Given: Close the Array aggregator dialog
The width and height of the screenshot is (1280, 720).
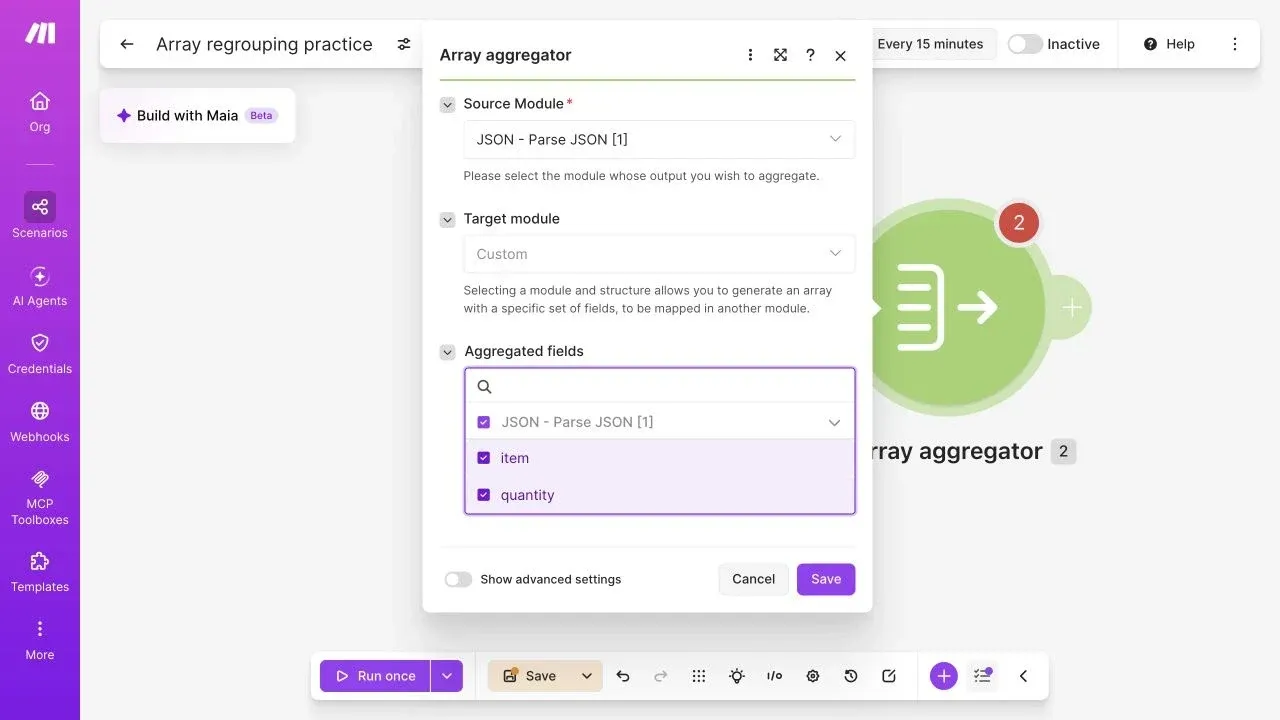Looking at the screenshot, I should point(840,55).
